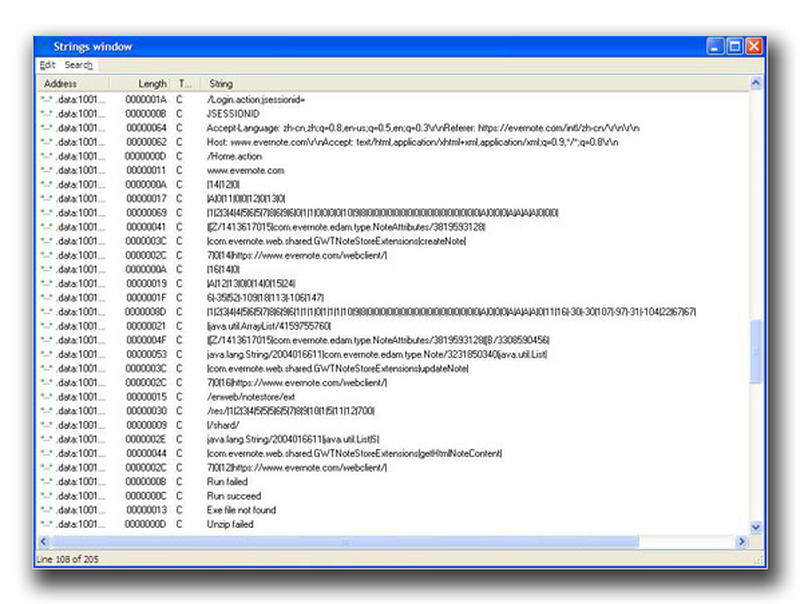Click the vertical scrollbar down arrow
The height and width of the screenshot is (604, 800).
(x=755, y=527)
